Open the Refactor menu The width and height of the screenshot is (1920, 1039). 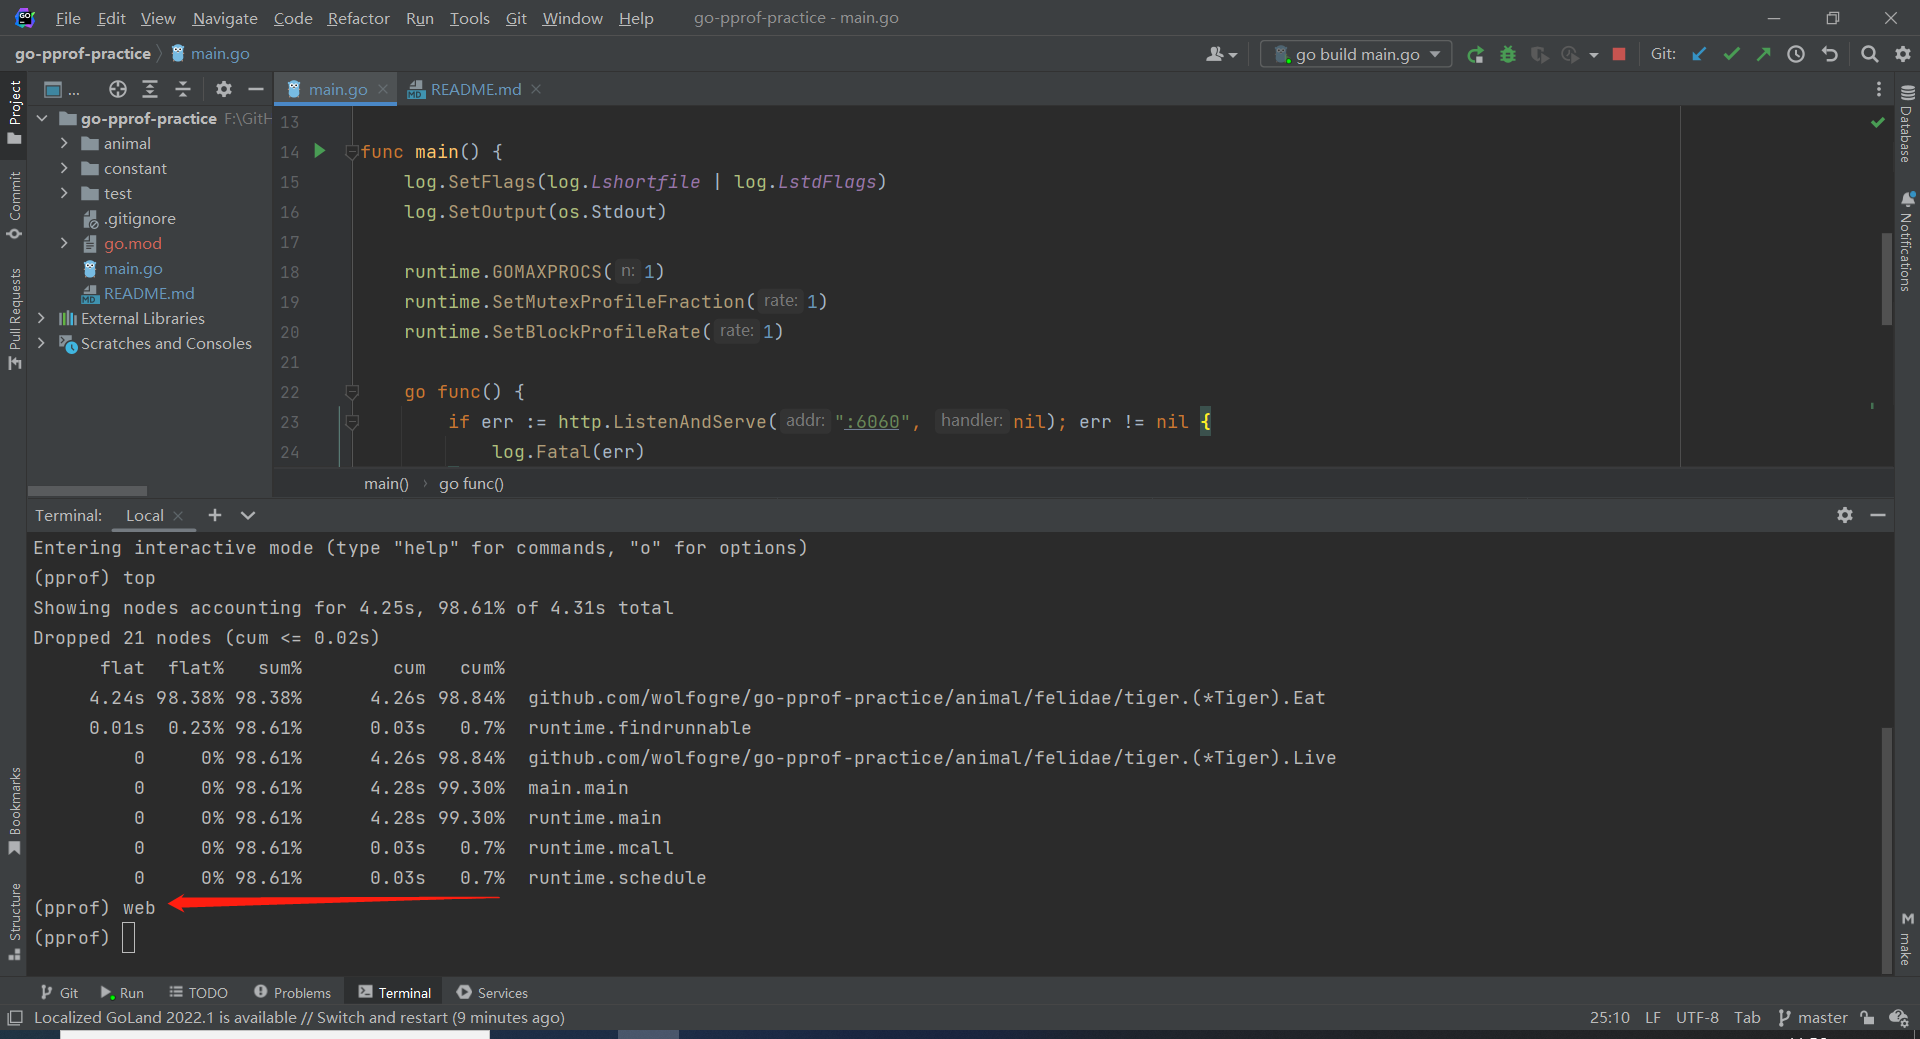[x=358, y=18]
